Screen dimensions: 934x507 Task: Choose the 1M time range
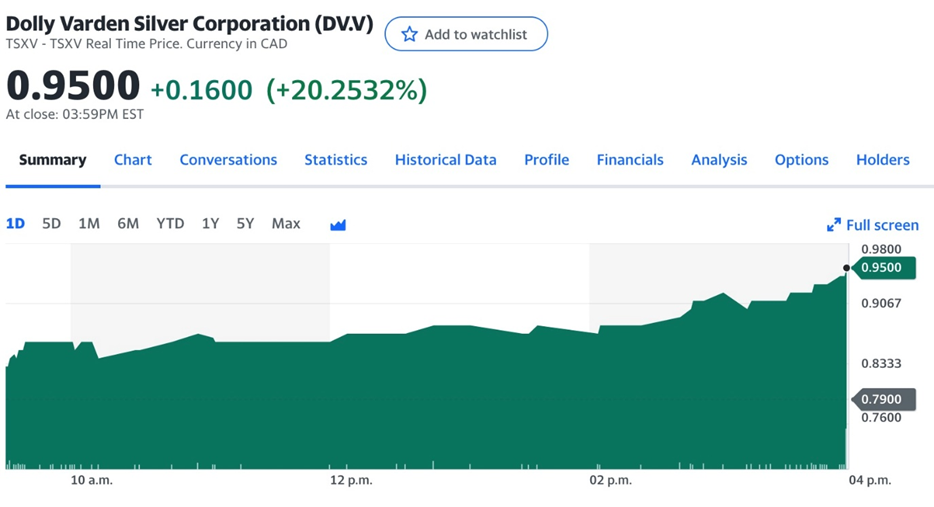(89, 224)
